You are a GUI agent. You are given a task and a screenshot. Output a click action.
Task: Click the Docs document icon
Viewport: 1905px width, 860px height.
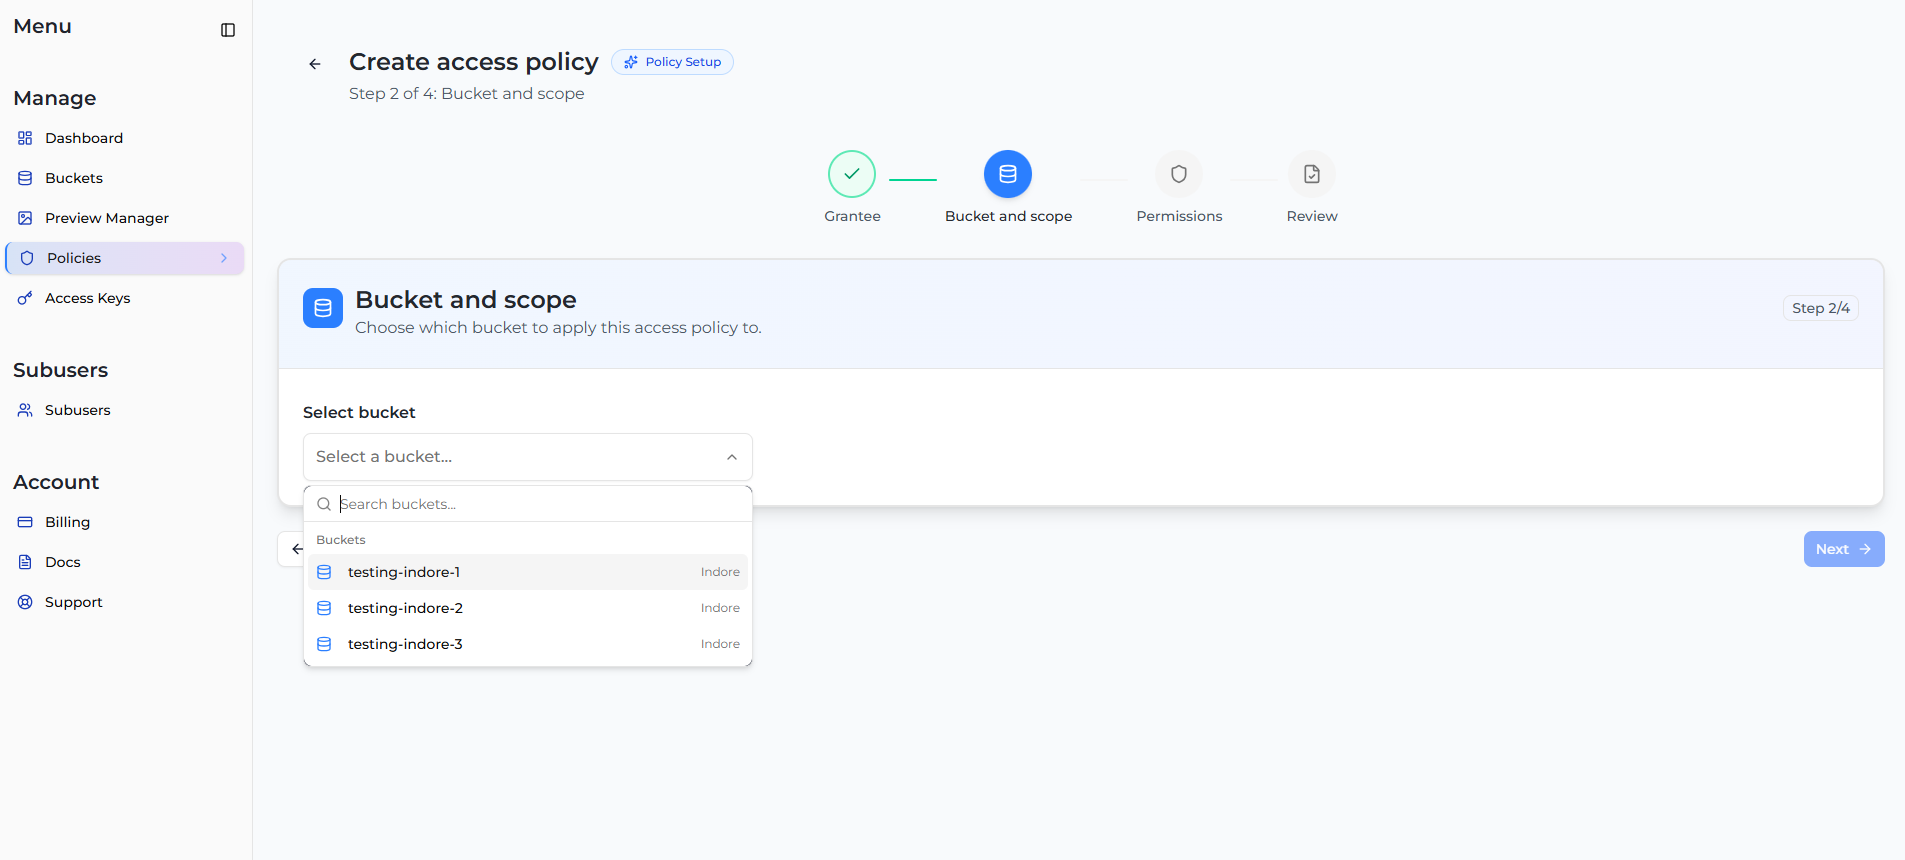[25, 562]
